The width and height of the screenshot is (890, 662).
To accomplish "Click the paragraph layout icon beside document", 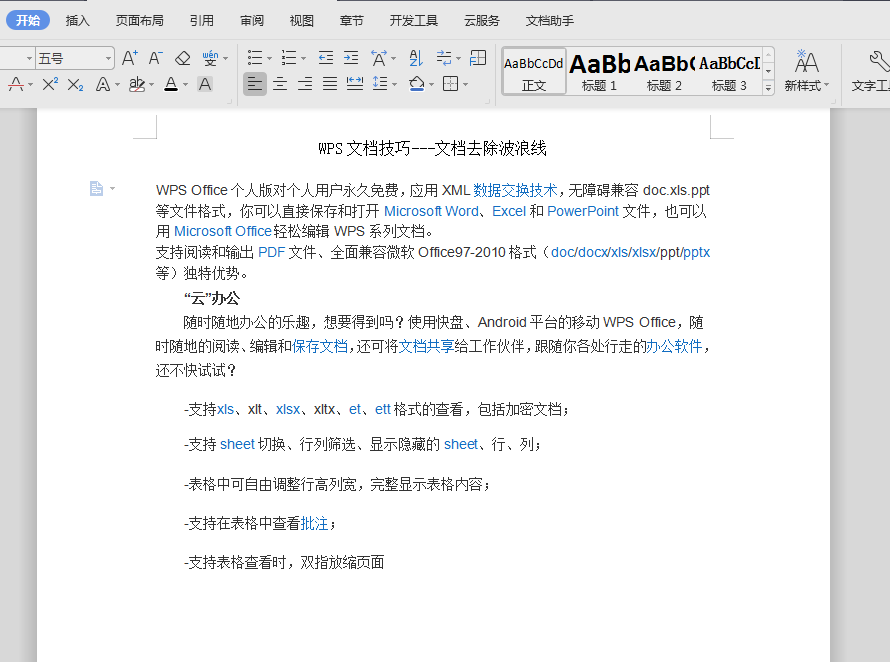I will coord(96,188).
